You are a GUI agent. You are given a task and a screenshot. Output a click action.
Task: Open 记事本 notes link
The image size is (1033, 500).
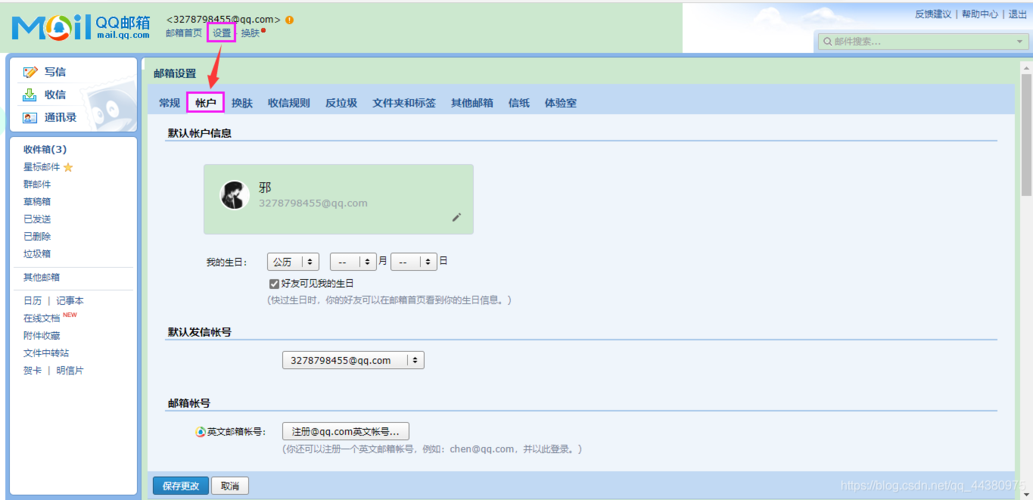pos(70,300)
